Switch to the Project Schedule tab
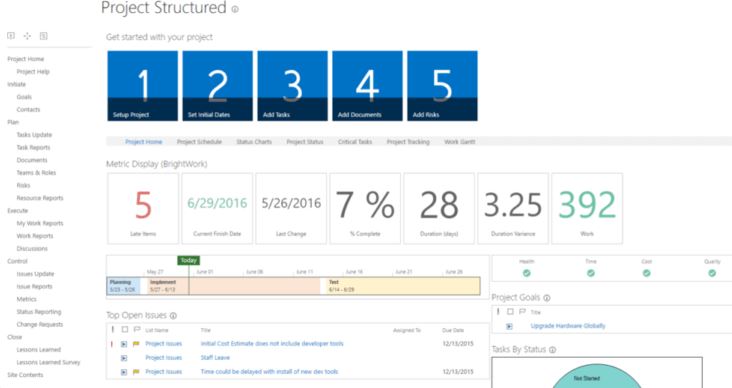Screen dimensions: 732x388 click(x=199, y=142)
